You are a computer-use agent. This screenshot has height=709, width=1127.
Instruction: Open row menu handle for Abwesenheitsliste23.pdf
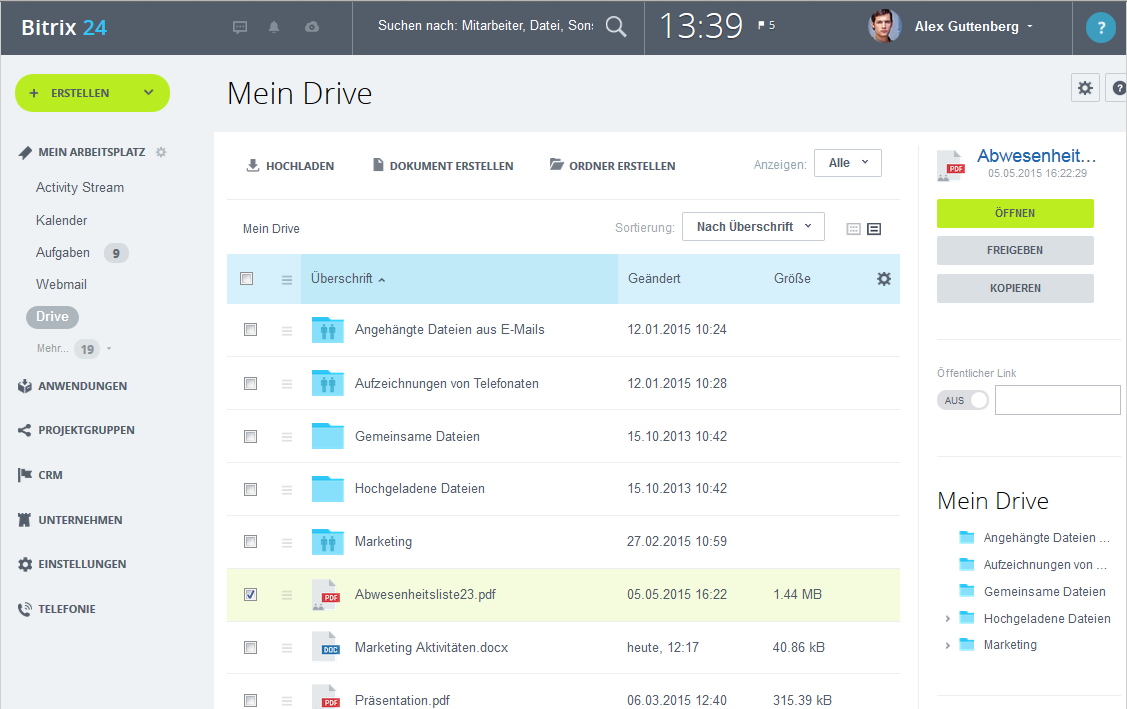coord(287,595)
